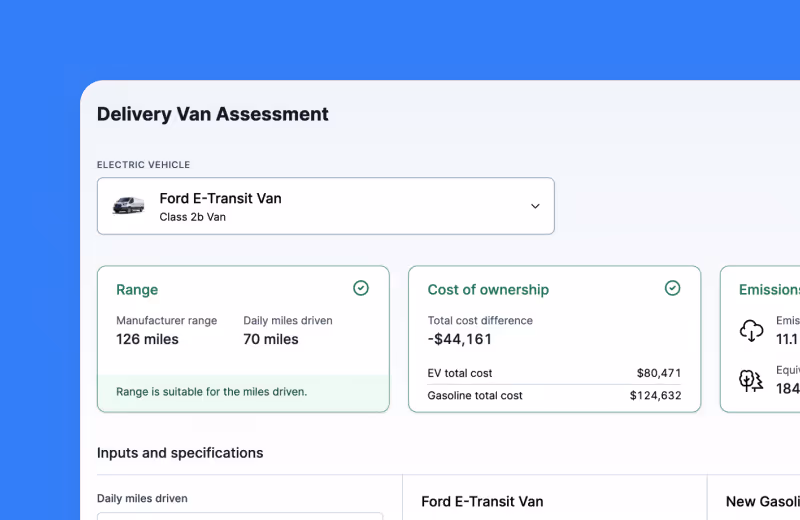
Task: Click the Range is suitable message
Action: [x=211, y=392]
